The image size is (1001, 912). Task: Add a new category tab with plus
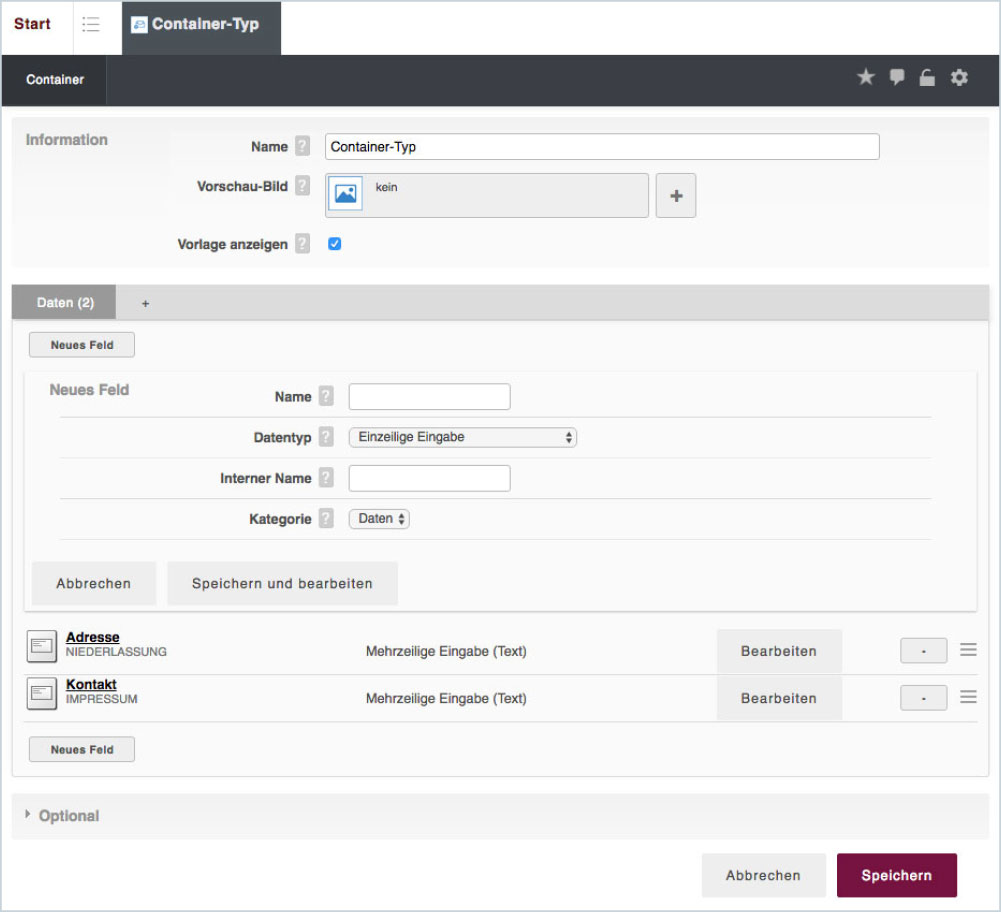click(x=146, y=304)
